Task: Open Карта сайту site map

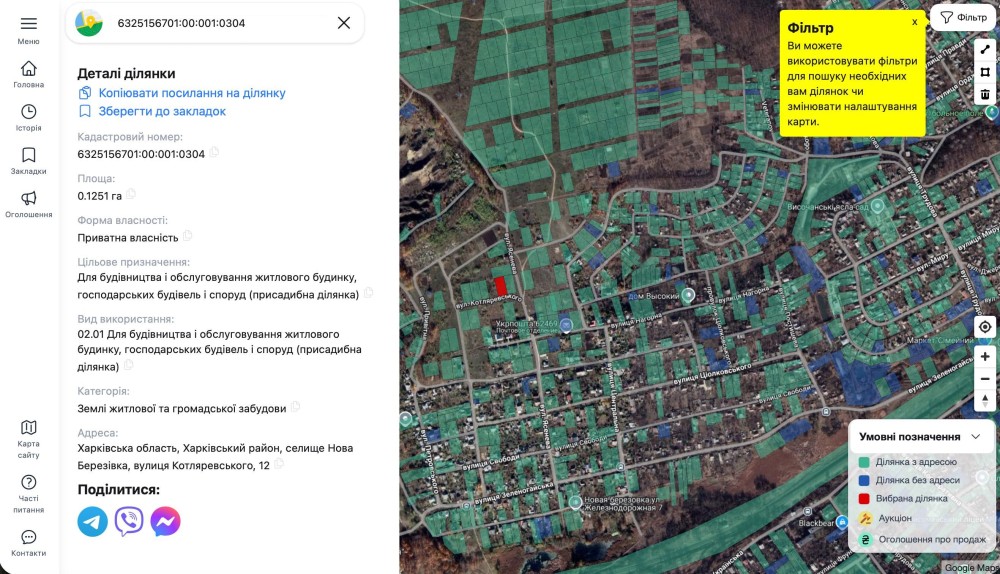Action: (28, 439)
